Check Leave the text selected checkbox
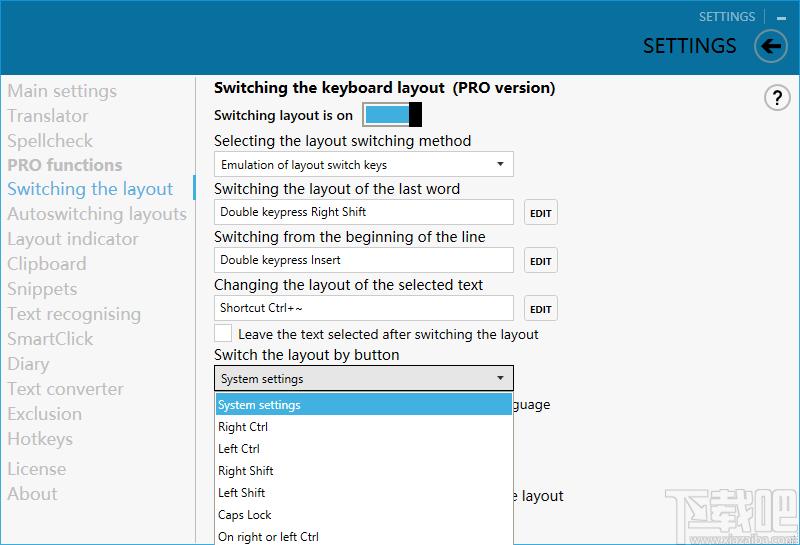Viewport: 800px width, 545px height. (223, 334)
